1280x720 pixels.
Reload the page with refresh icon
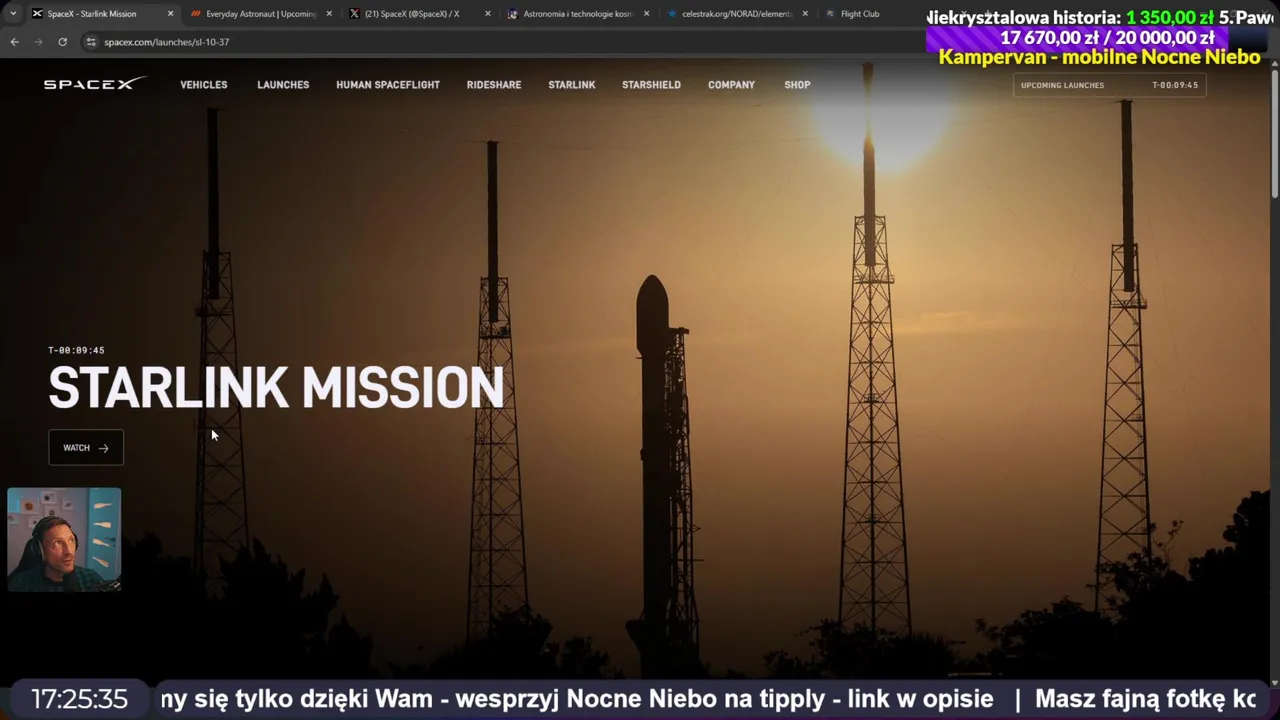coord(62,42)
